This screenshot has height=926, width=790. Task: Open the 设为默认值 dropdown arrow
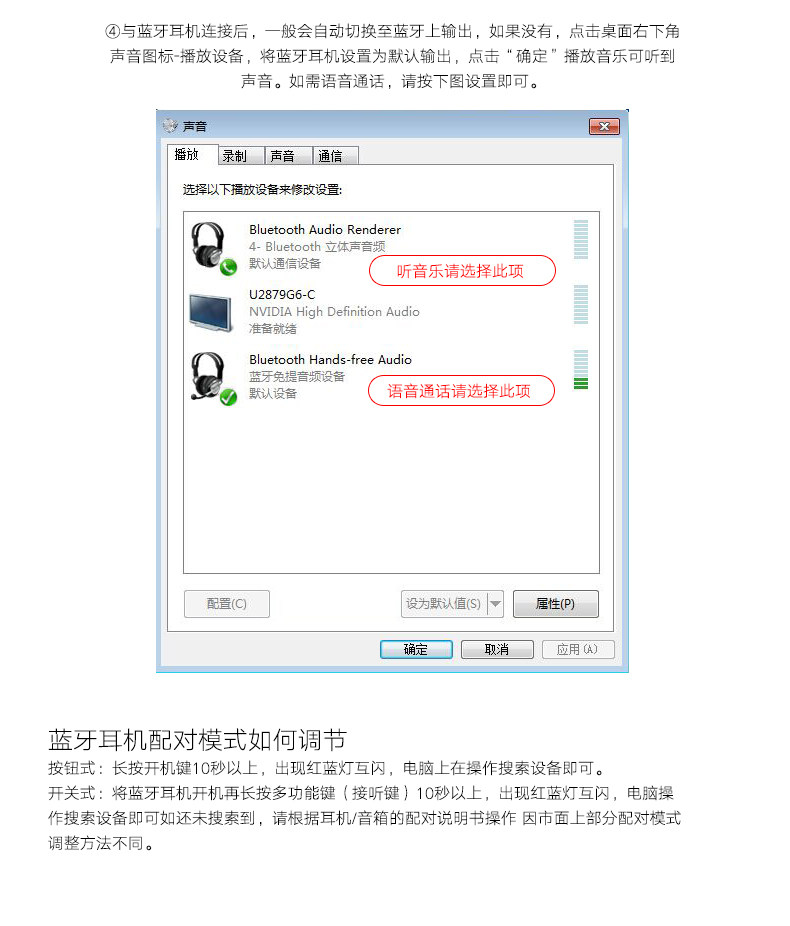(495, 604)
